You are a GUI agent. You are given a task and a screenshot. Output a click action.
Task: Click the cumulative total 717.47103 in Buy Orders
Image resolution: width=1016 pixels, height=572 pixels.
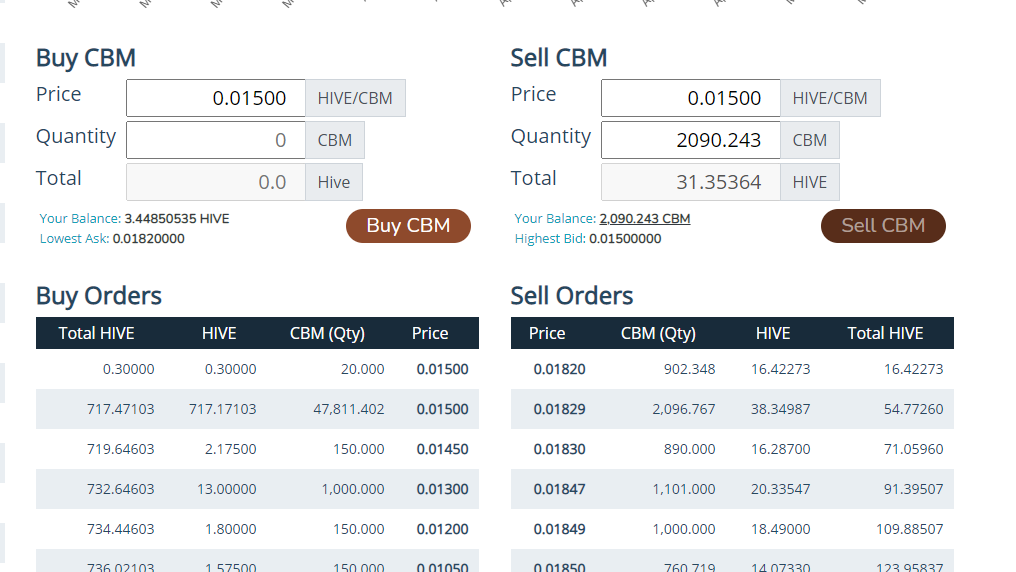(x=121, y=409)
